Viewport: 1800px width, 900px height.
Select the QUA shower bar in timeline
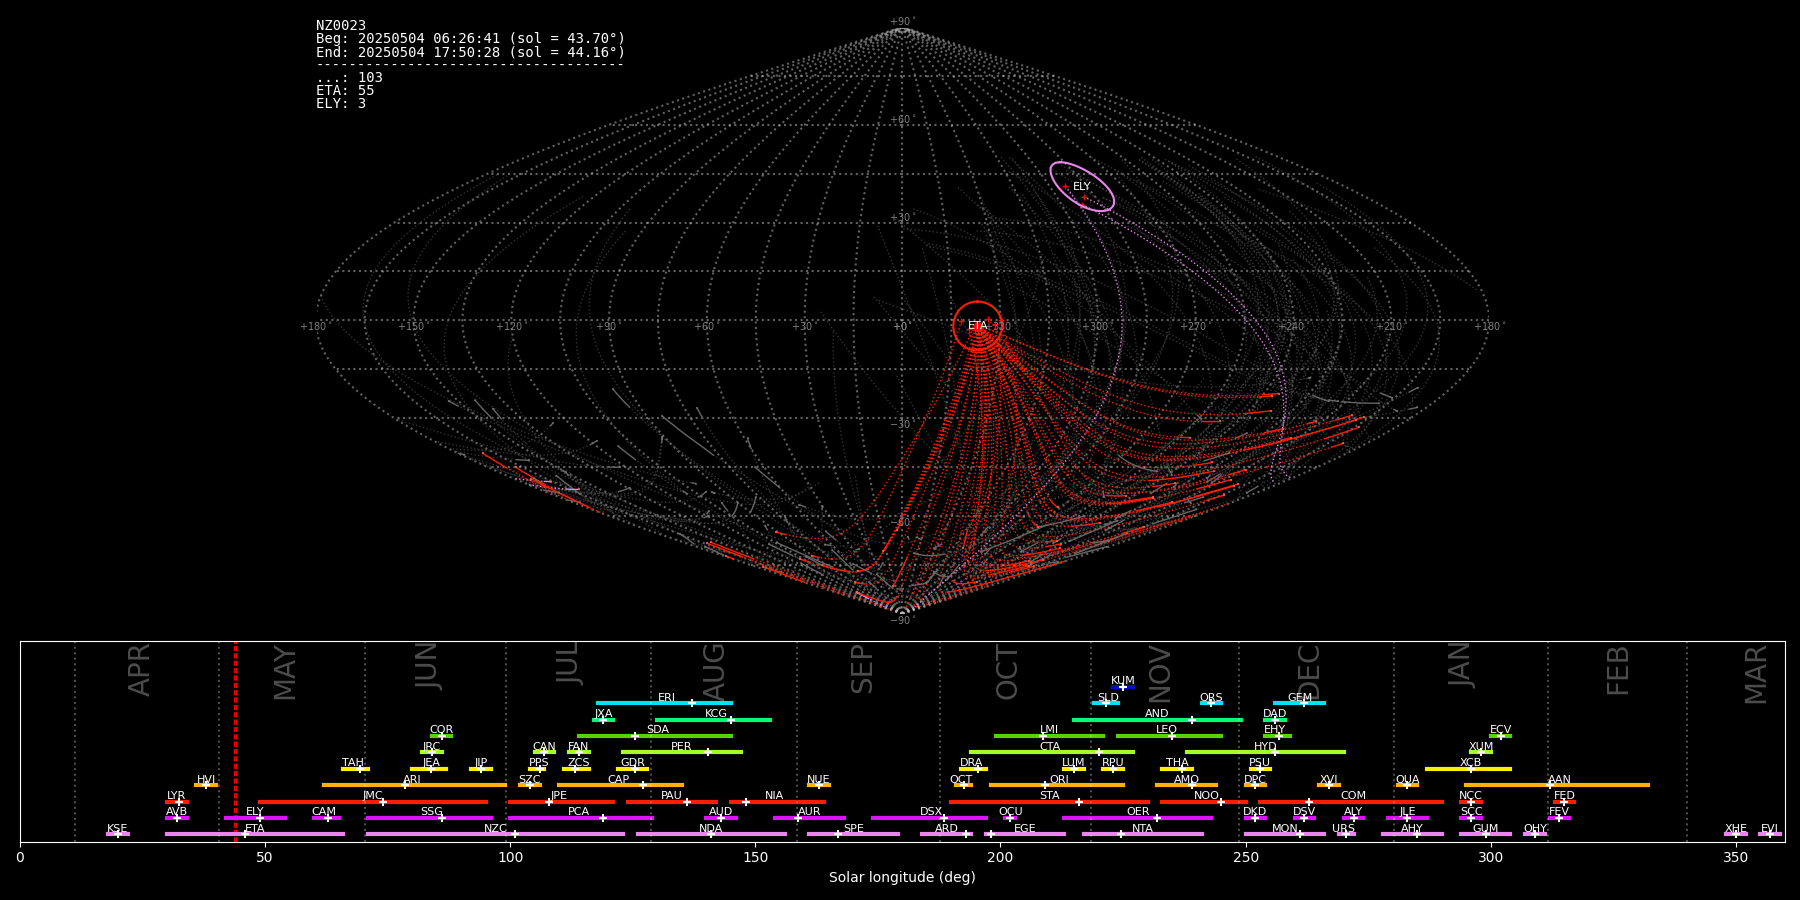click(1408, 785)
